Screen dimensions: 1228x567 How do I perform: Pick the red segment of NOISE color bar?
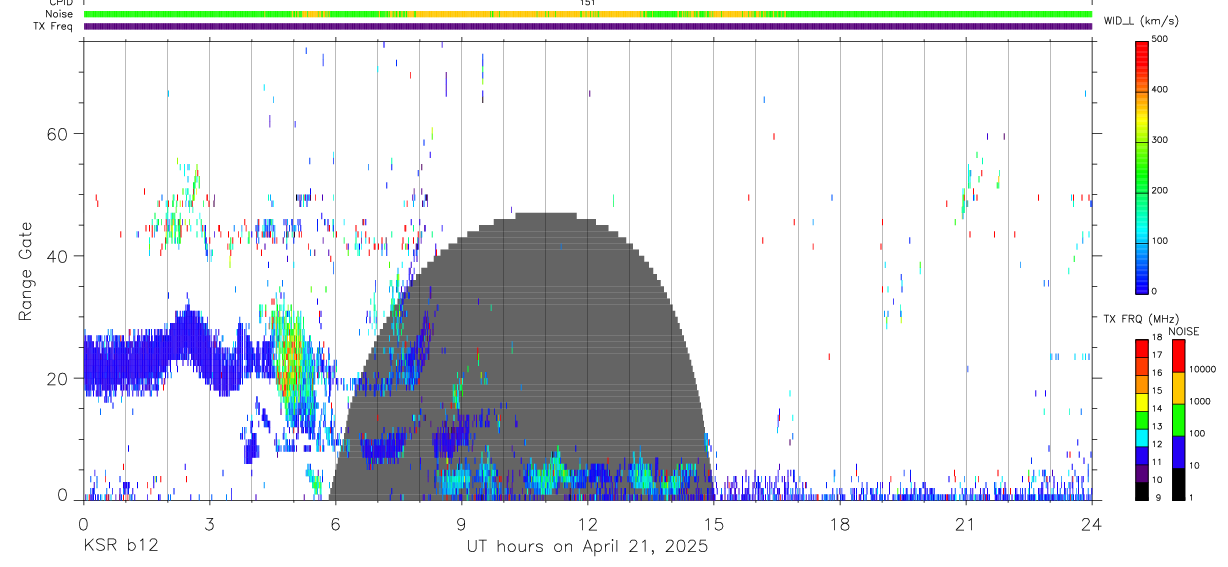pos(1178,356)
